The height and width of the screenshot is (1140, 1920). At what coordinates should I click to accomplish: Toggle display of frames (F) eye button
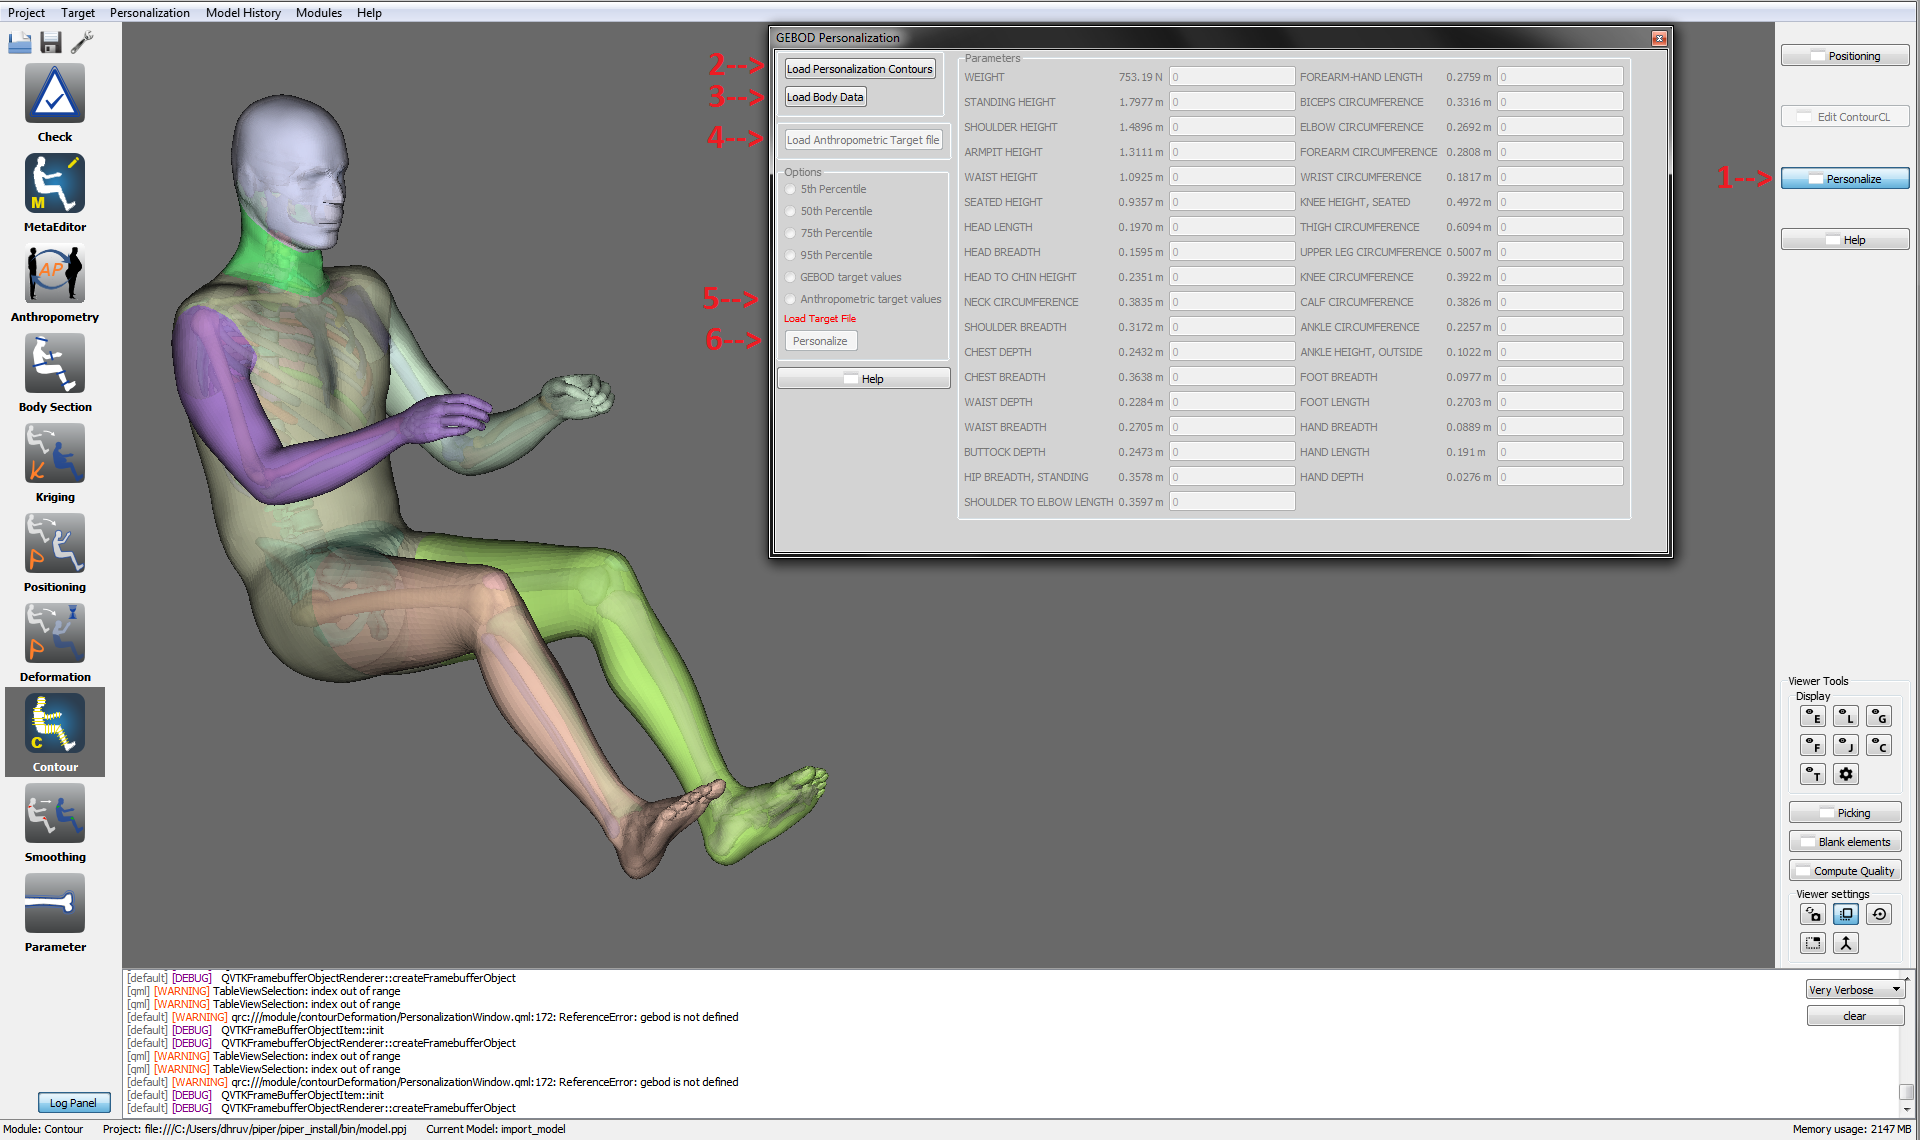[1813, 746]
